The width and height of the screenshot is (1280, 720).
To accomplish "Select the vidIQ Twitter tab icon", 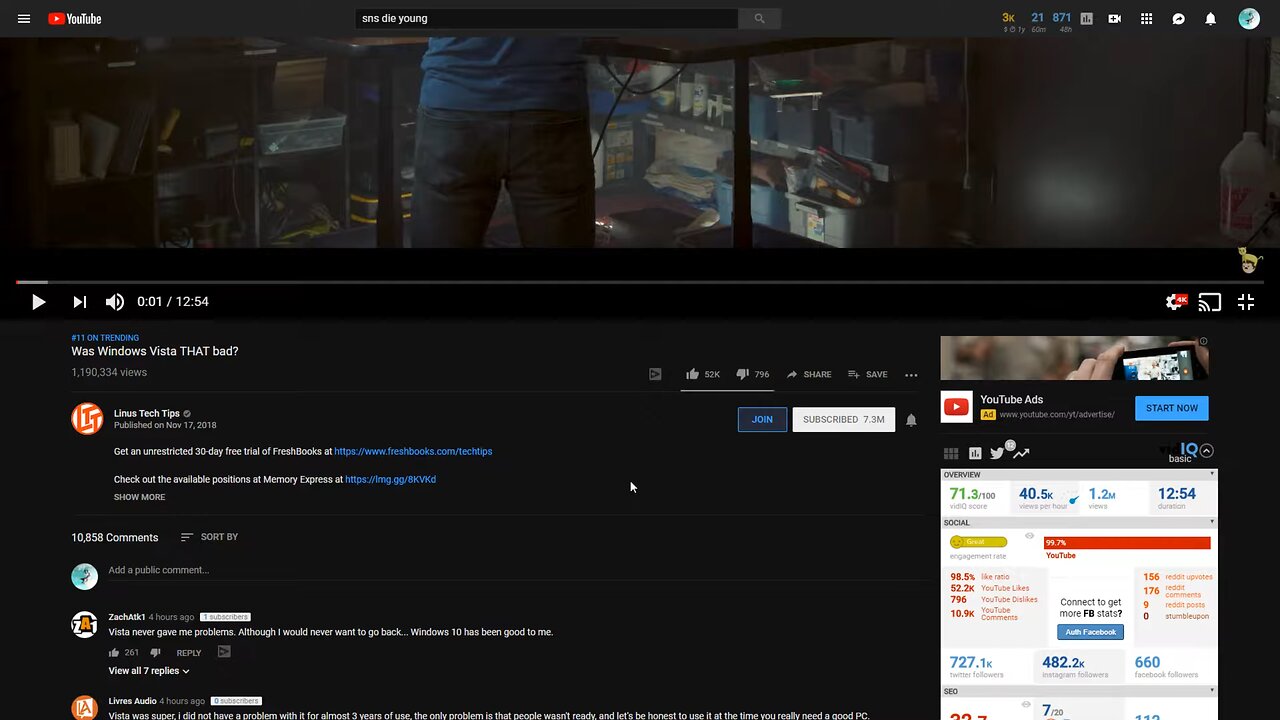I will [997, 454].
